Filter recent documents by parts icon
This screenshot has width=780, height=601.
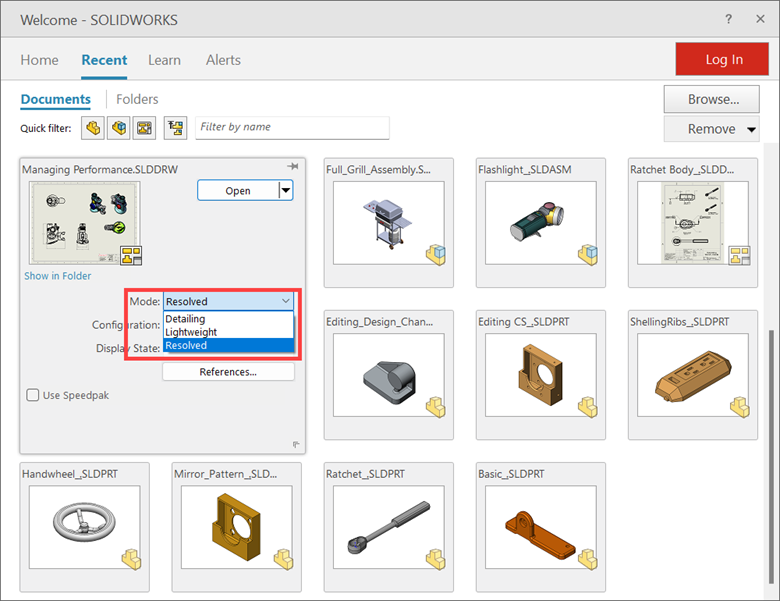coord(93,128)
